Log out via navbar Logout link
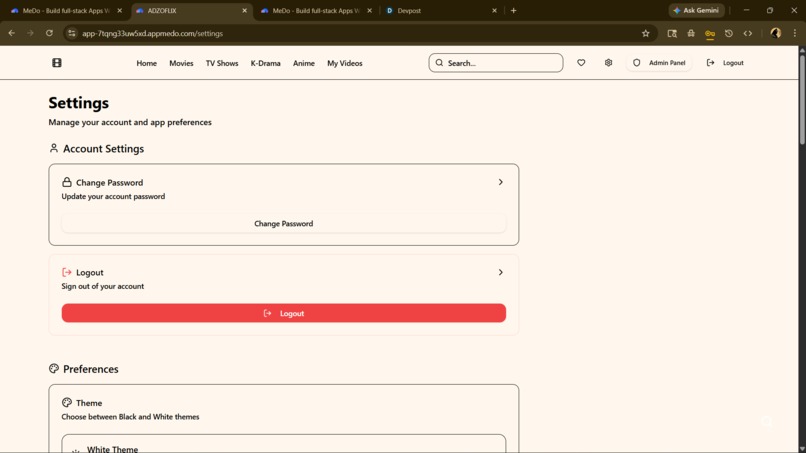The width and height of the screenshot is (806, 453). (725, 63)
